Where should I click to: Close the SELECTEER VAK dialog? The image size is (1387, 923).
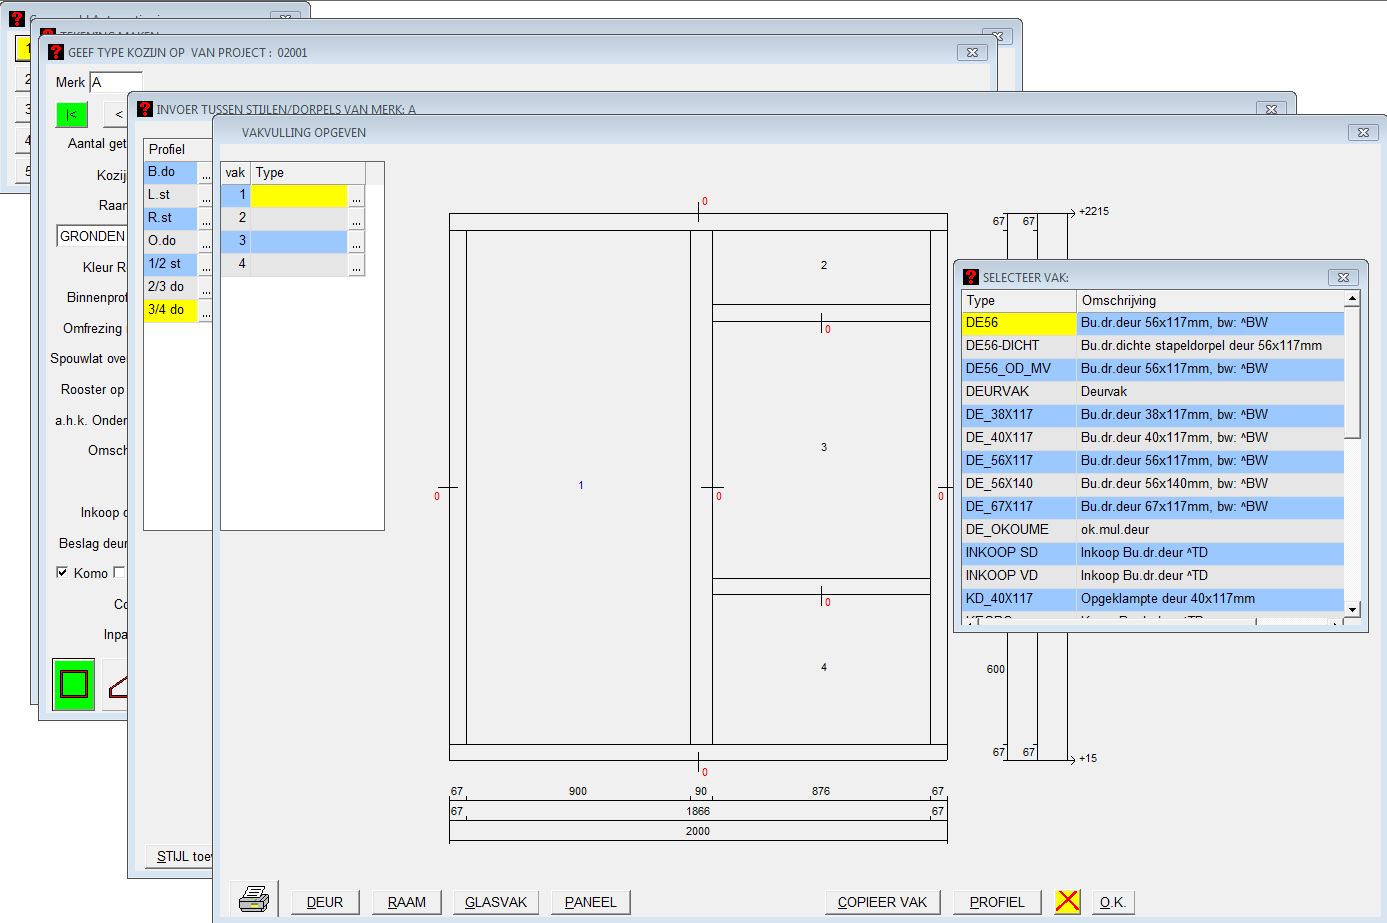1343,277
